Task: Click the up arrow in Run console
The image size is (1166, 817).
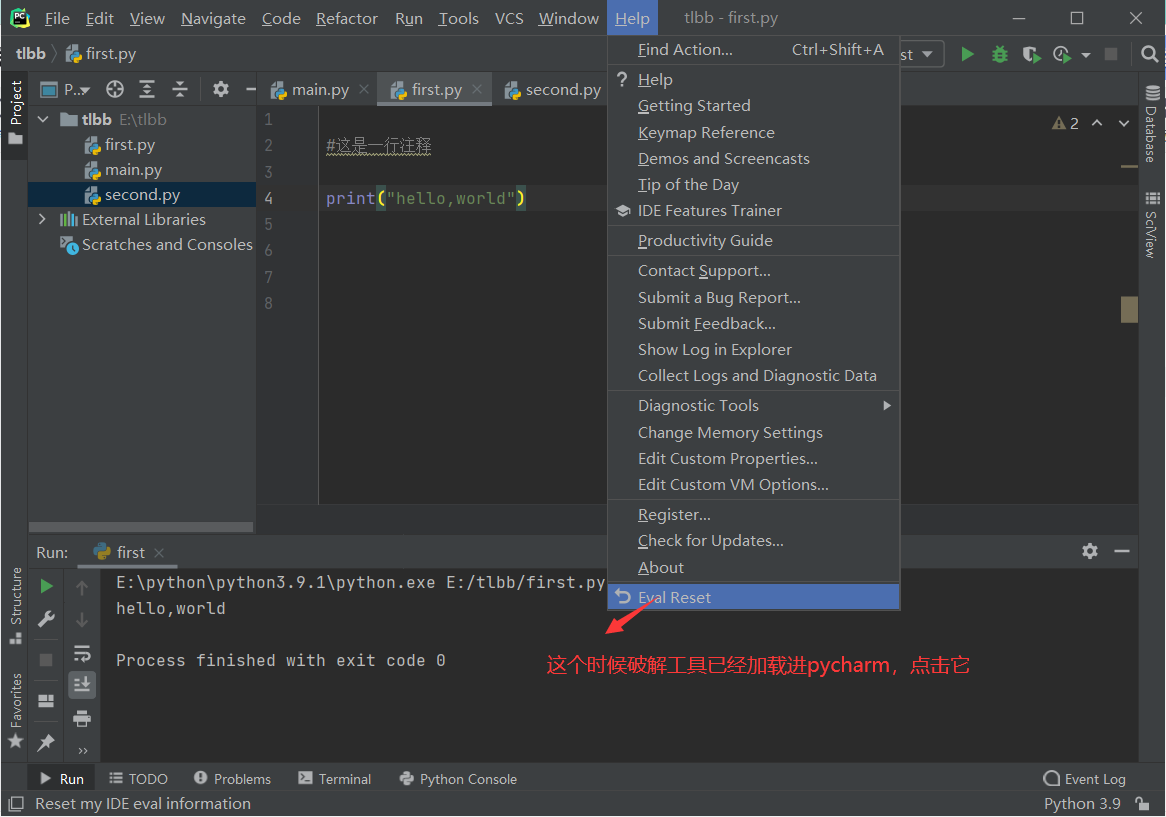Action: [x=82, y=588]
